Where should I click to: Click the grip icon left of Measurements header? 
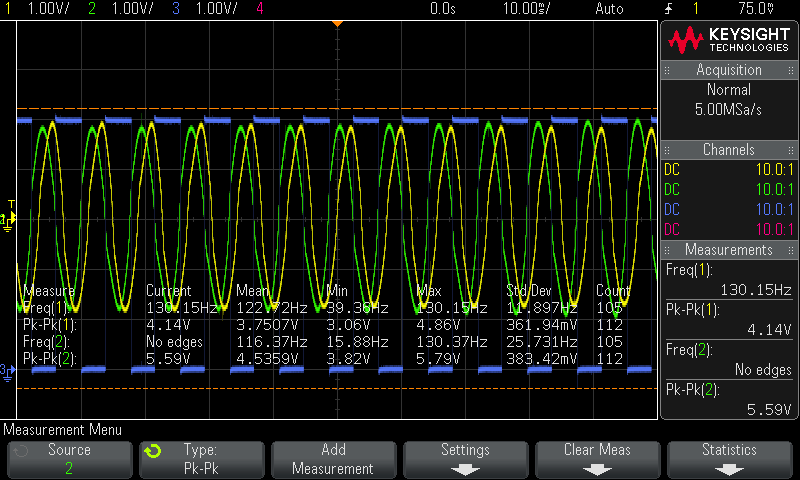pyautogui.click(x=667, y=250)
